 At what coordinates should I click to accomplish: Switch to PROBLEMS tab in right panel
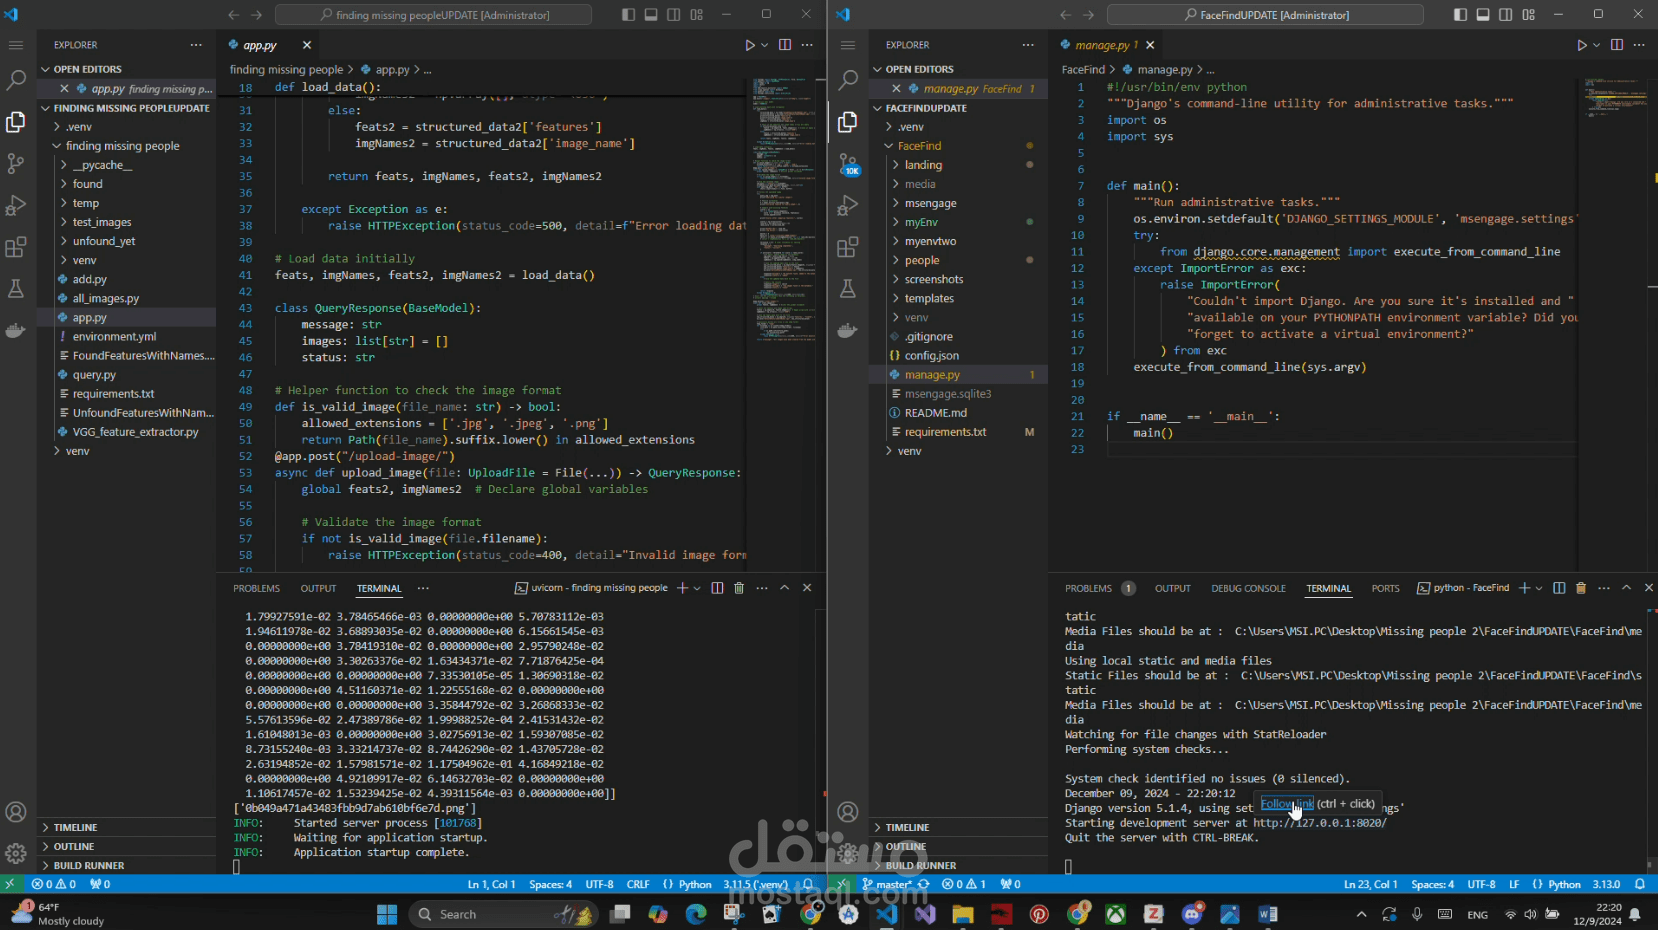click(x=1088, y=588)
